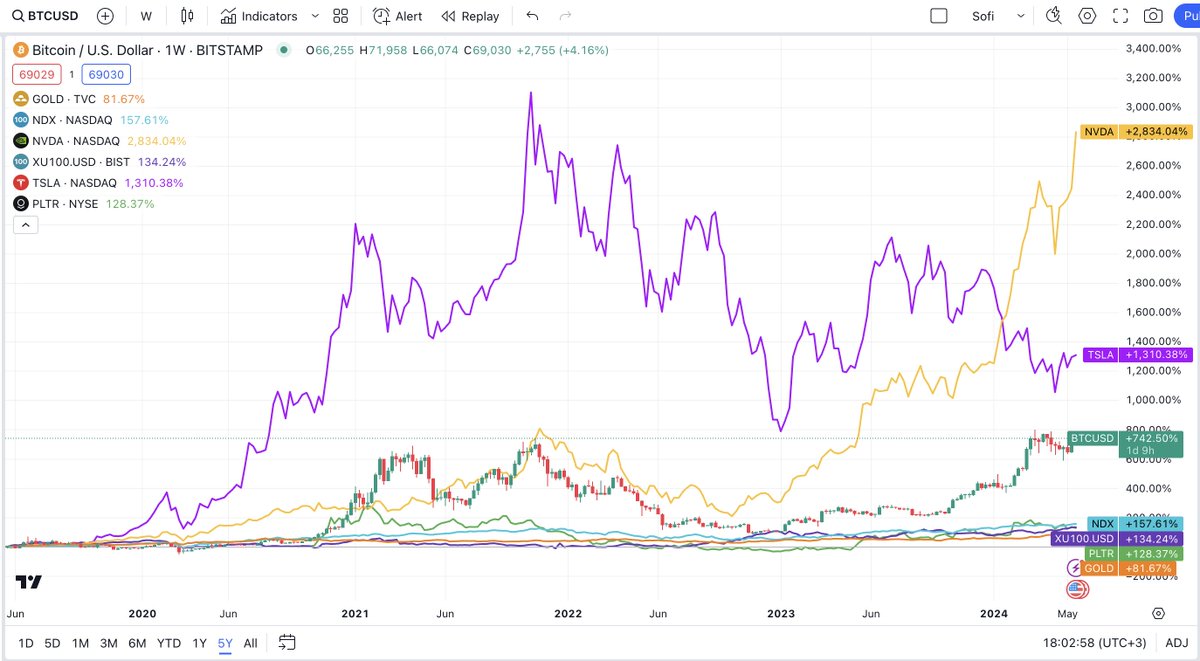Select the YTD range tab
Screen dimensions: 1200x661
[167, 643]
